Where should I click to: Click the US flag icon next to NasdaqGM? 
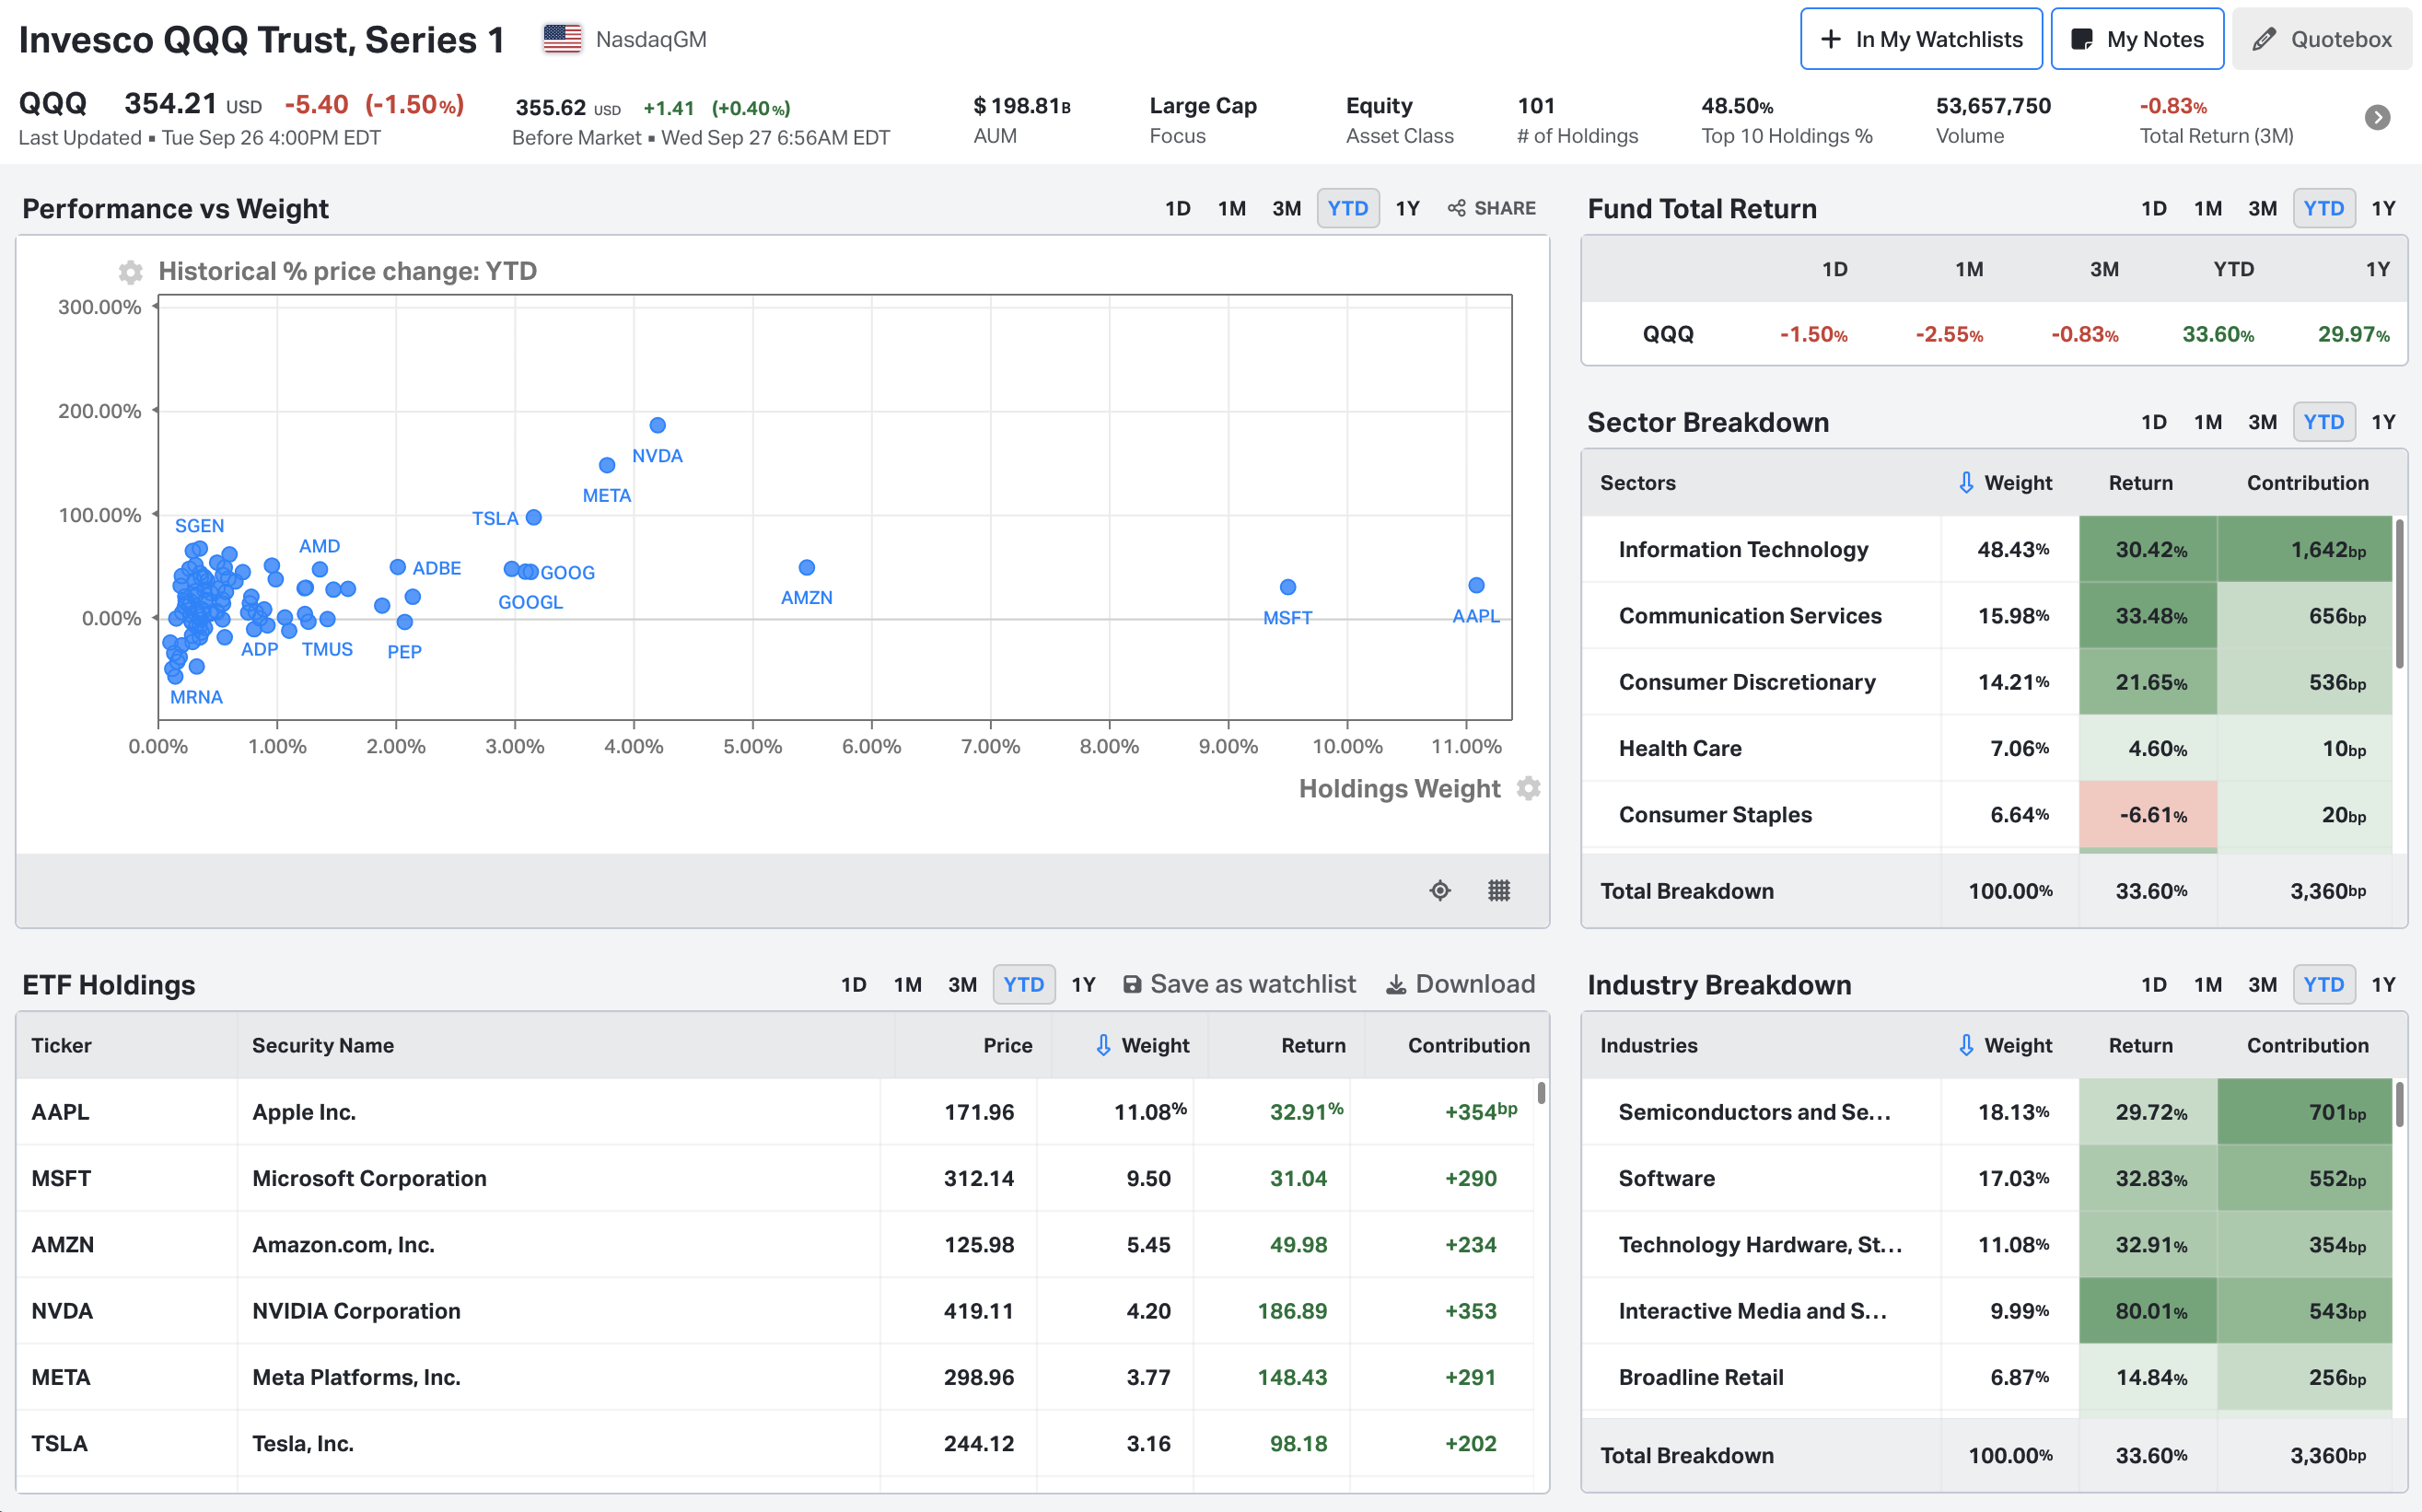click(562, 39)
